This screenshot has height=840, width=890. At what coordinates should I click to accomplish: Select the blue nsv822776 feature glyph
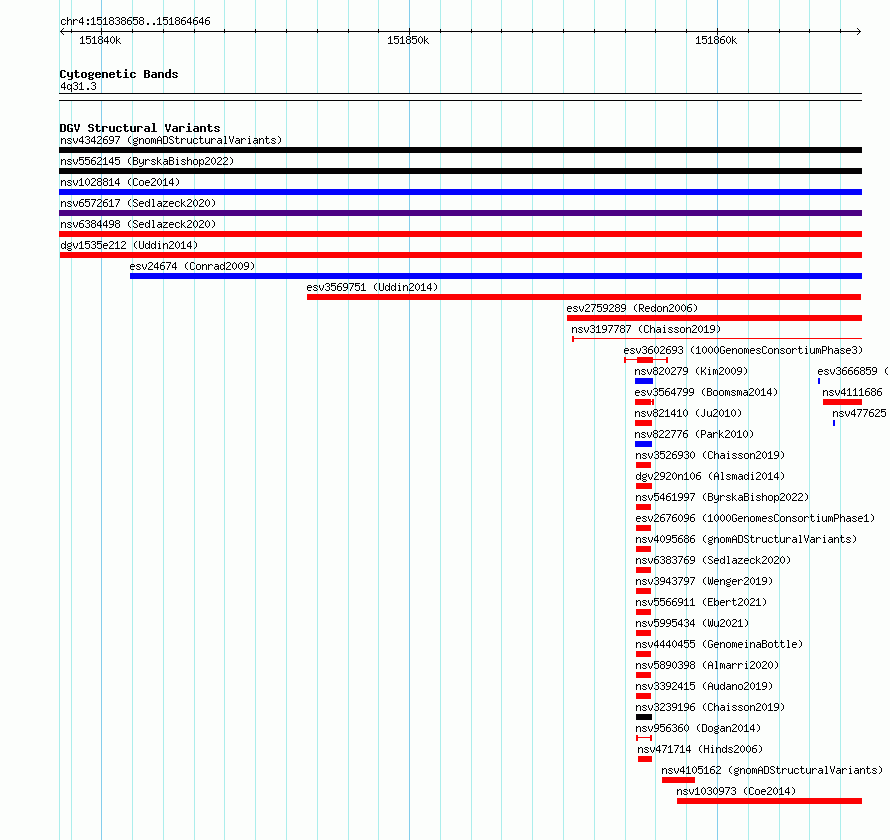pos(643,444)
